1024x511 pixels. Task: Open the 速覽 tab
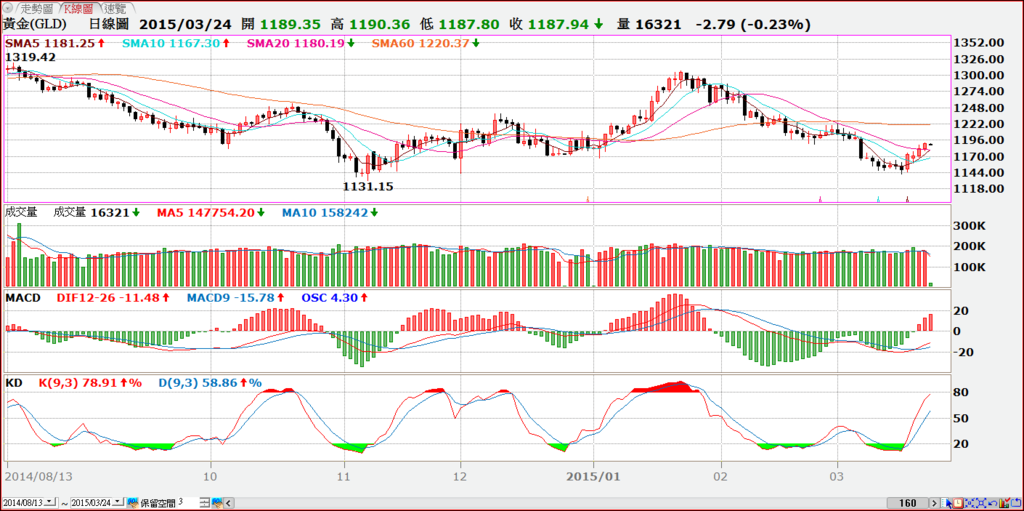(x=117, y=9)
